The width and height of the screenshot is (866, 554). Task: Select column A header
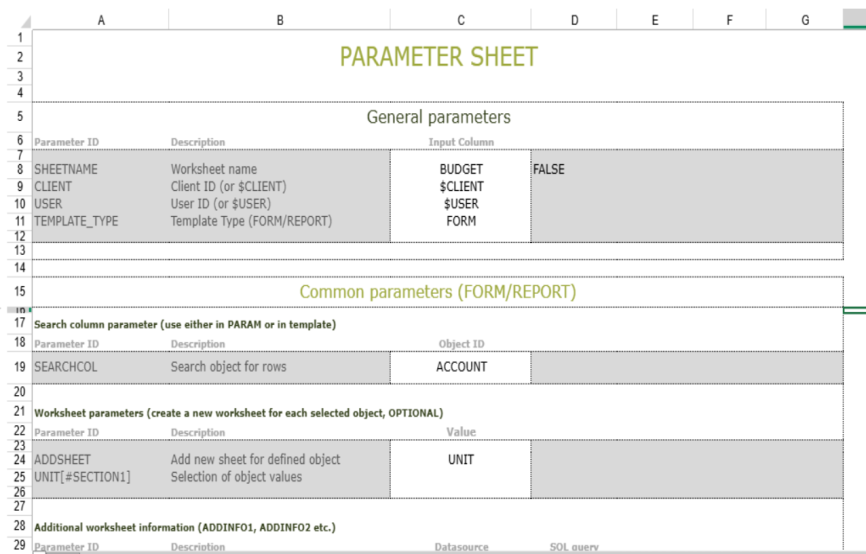click(101, 20)
